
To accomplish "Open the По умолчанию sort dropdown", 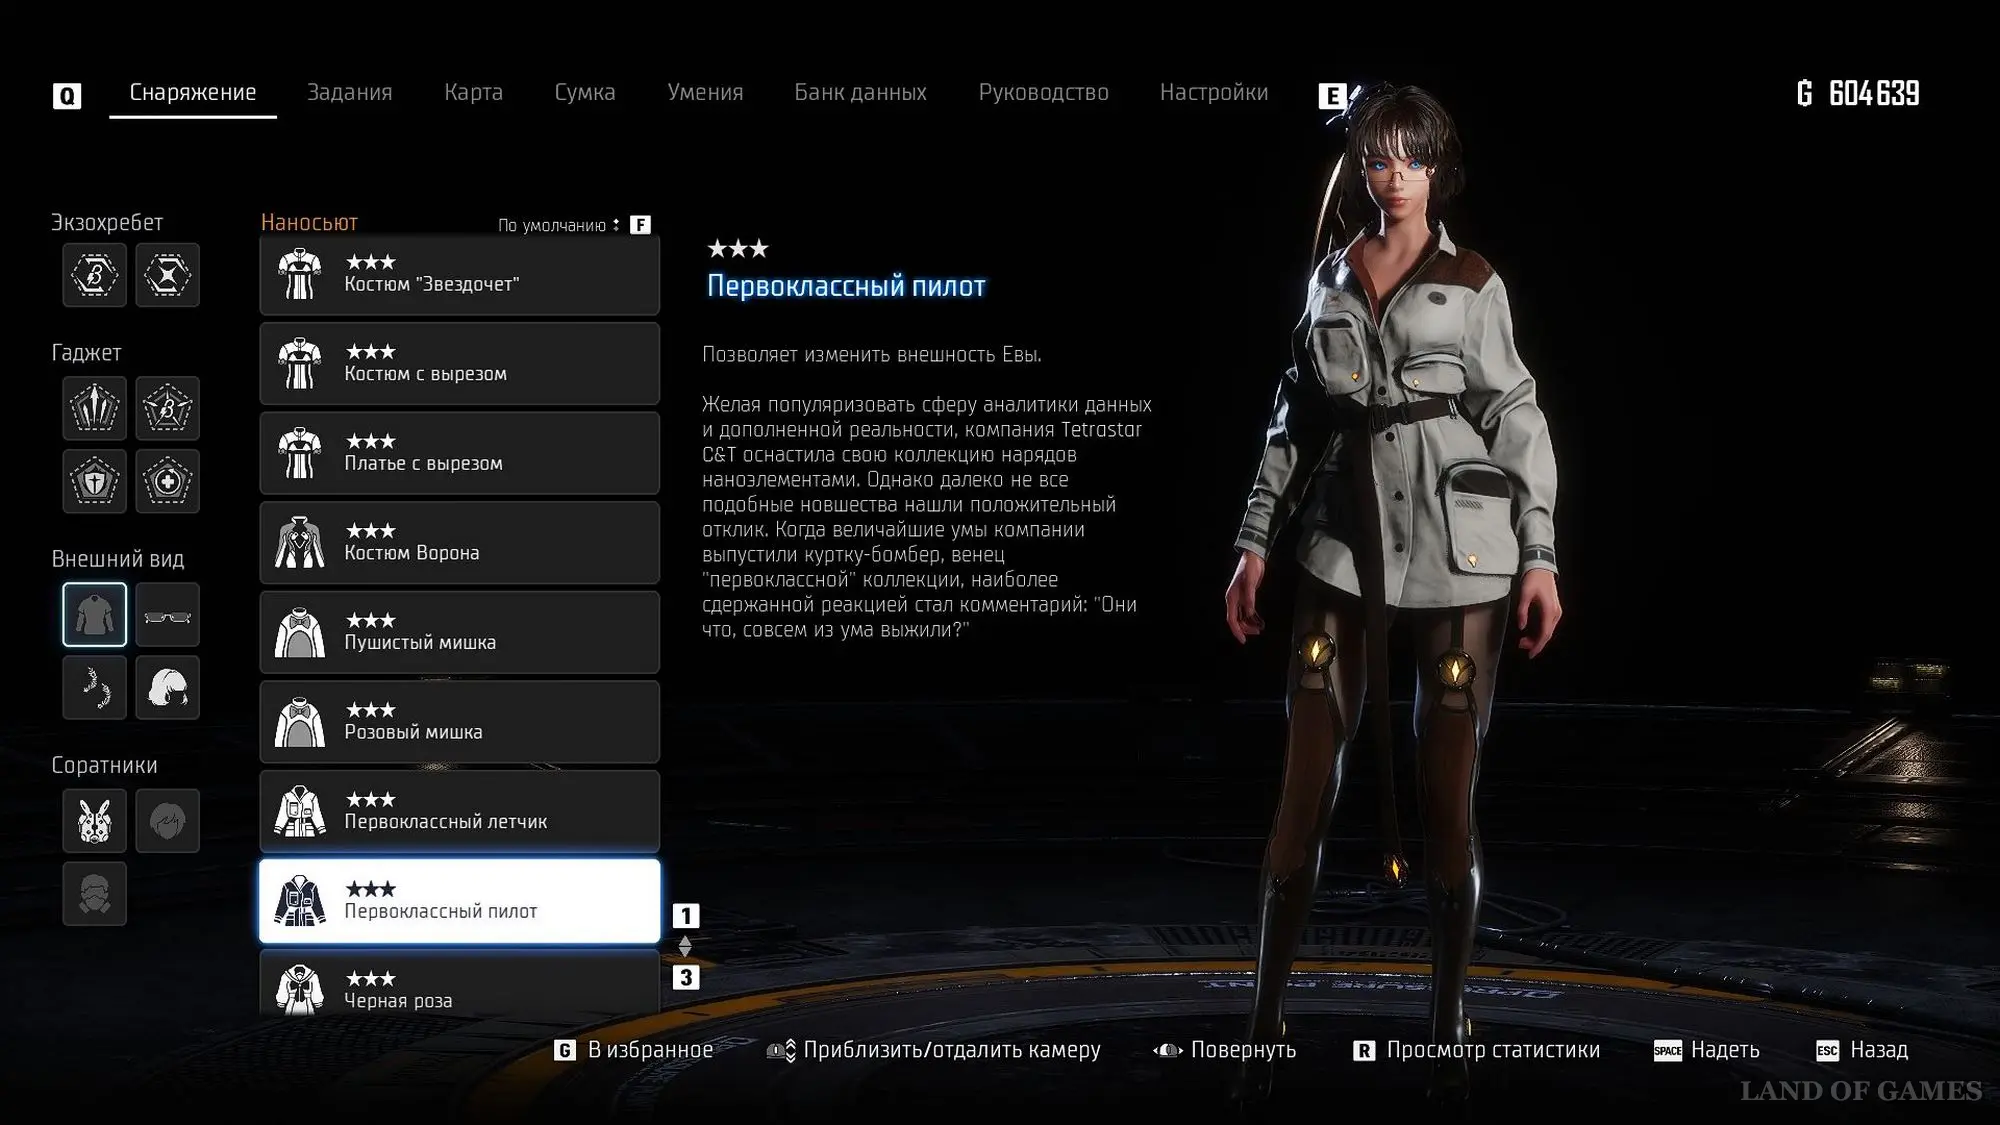I will click(x=559, y=225).
